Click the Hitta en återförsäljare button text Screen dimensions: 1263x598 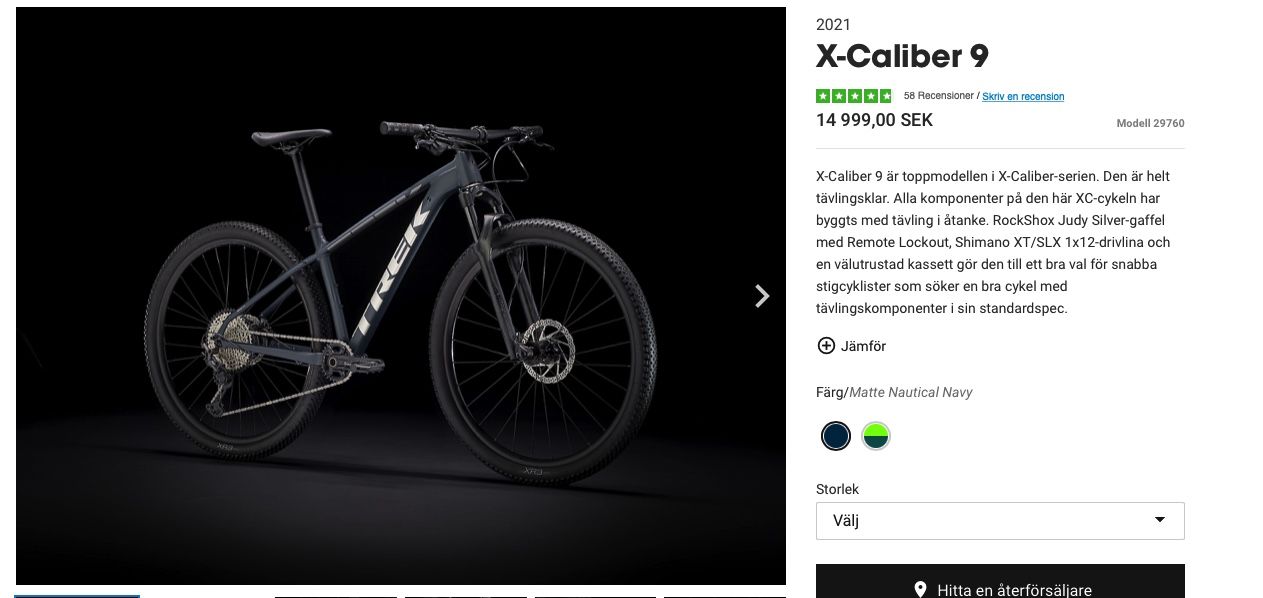coord(1014,590)
